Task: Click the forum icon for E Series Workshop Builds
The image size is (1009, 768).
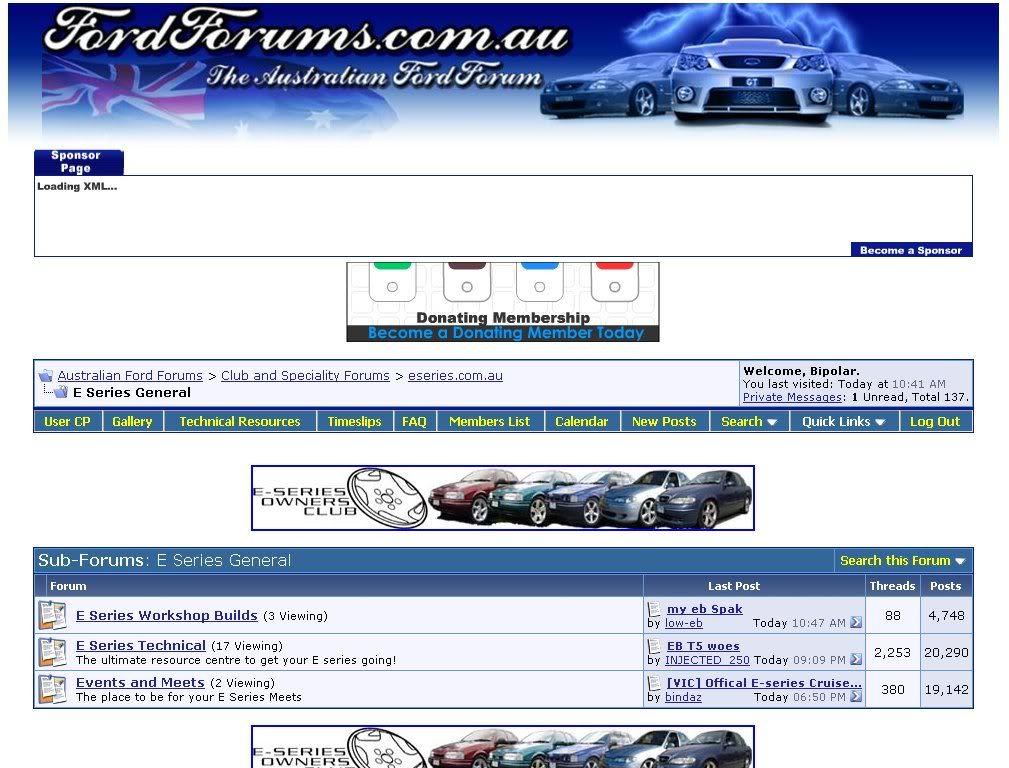Action: point(52,615)
